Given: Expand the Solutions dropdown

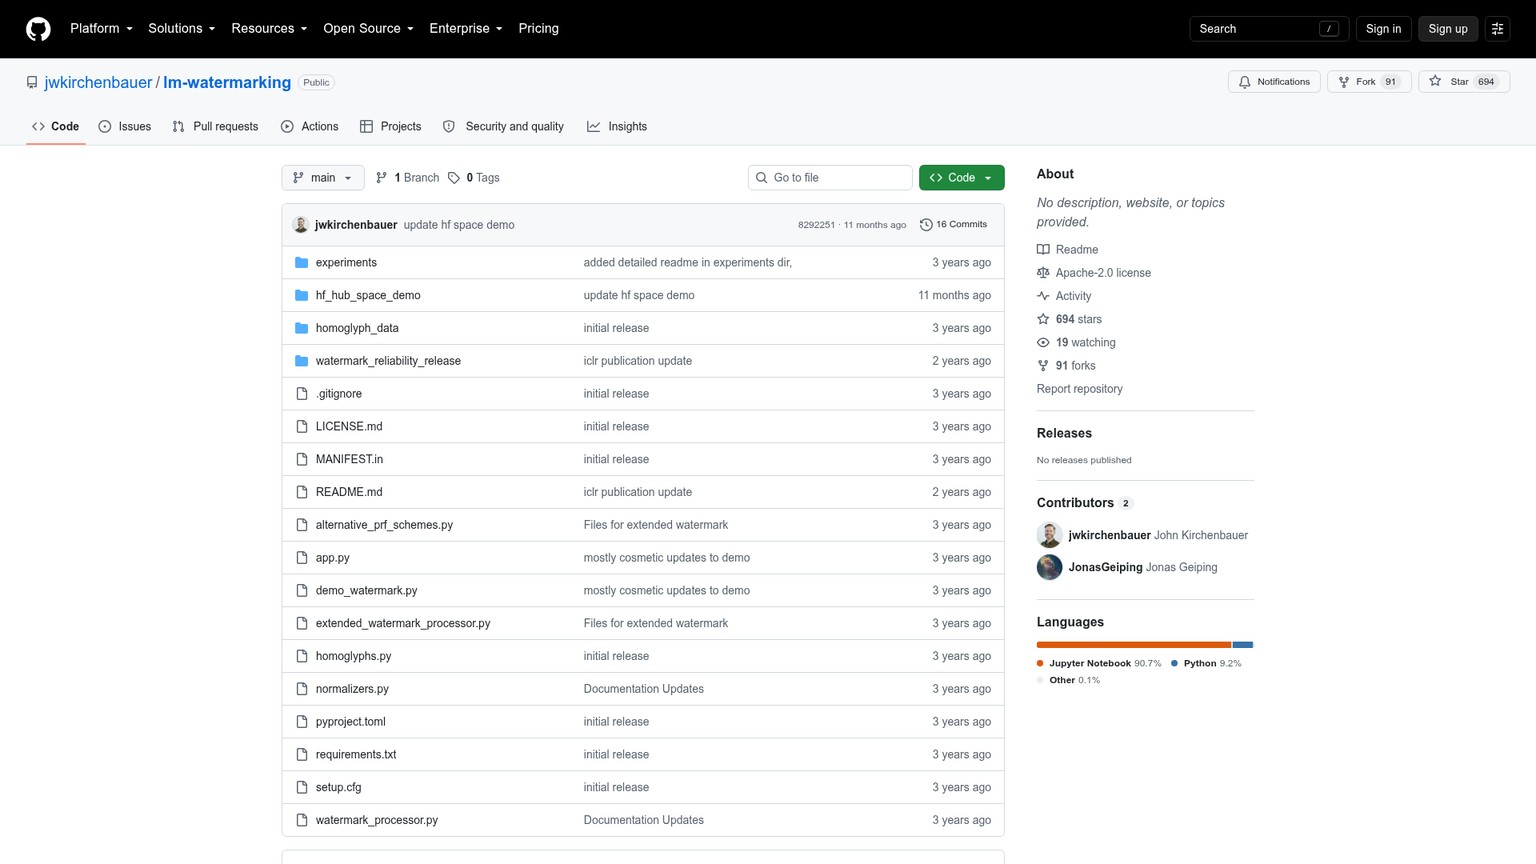Looking at the screenshot, I should [181, 29].
